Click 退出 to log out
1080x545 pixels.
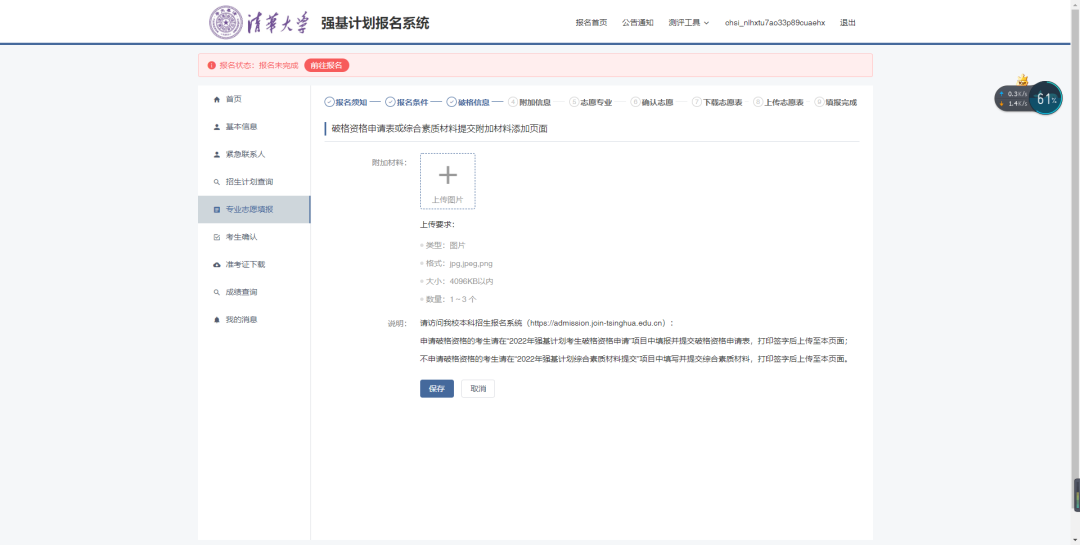(x=847, y=23)
